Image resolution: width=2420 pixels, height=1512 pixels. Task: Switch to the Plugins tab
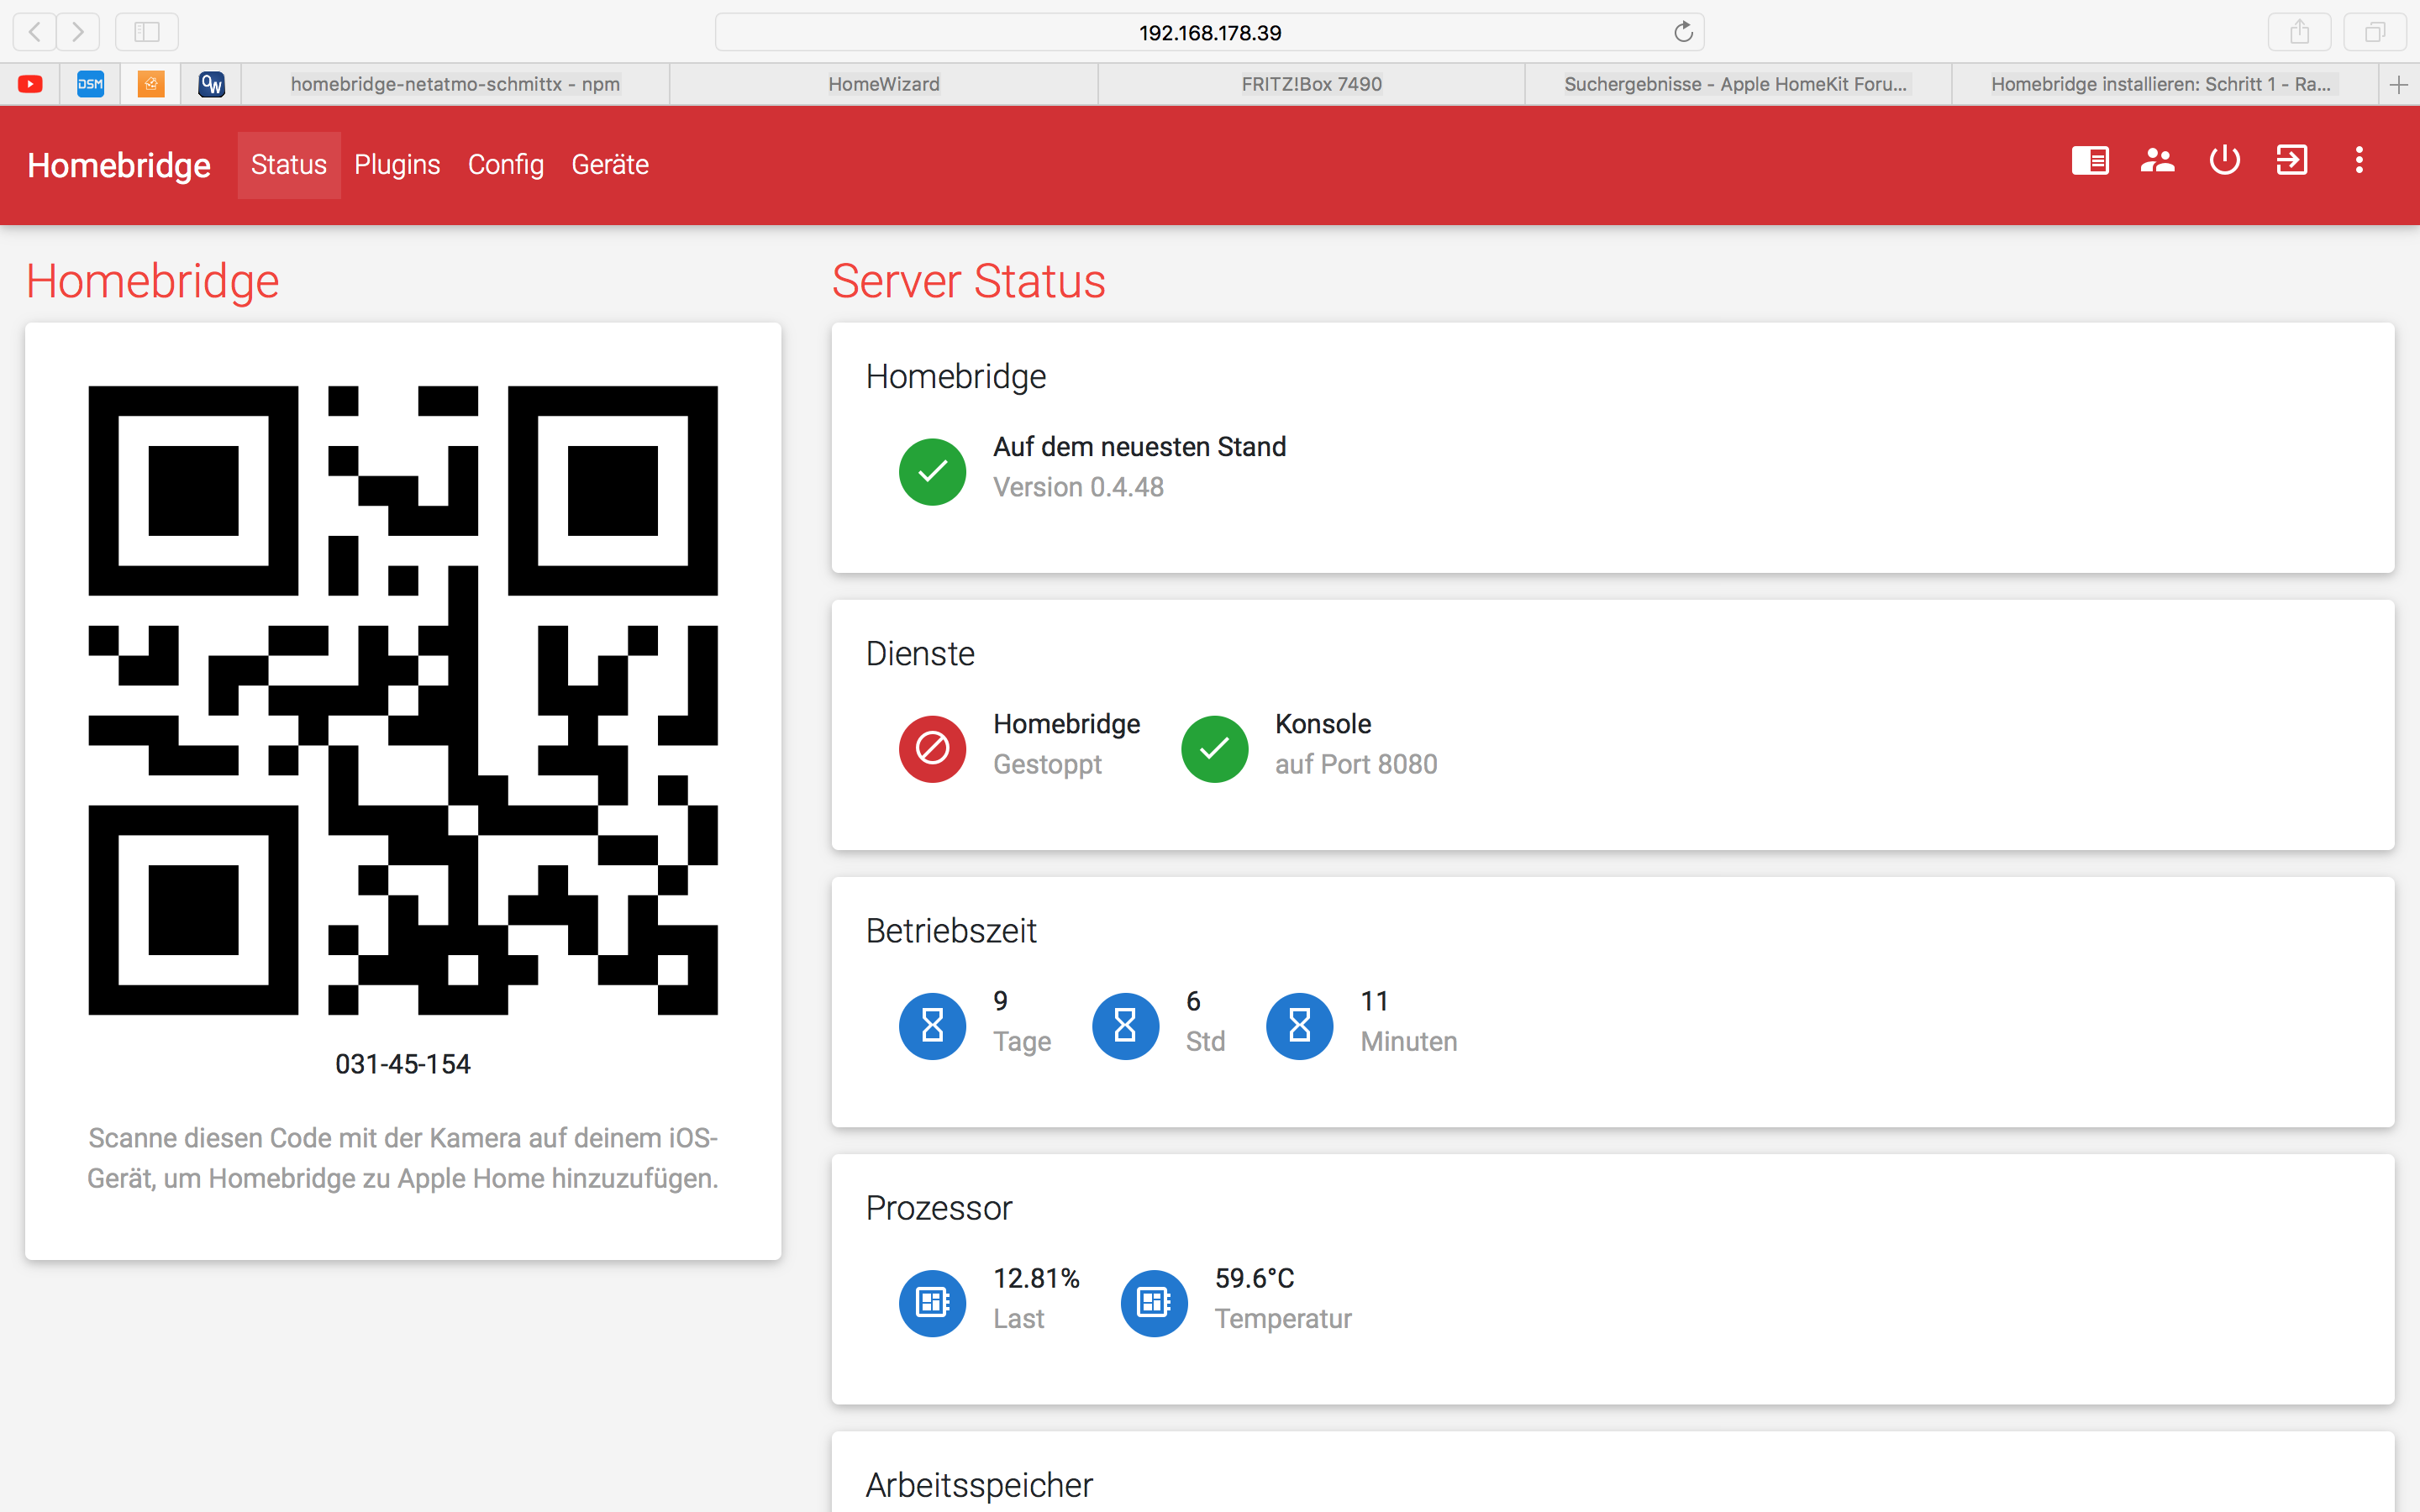pyautogui.click(x=397, y=165)
